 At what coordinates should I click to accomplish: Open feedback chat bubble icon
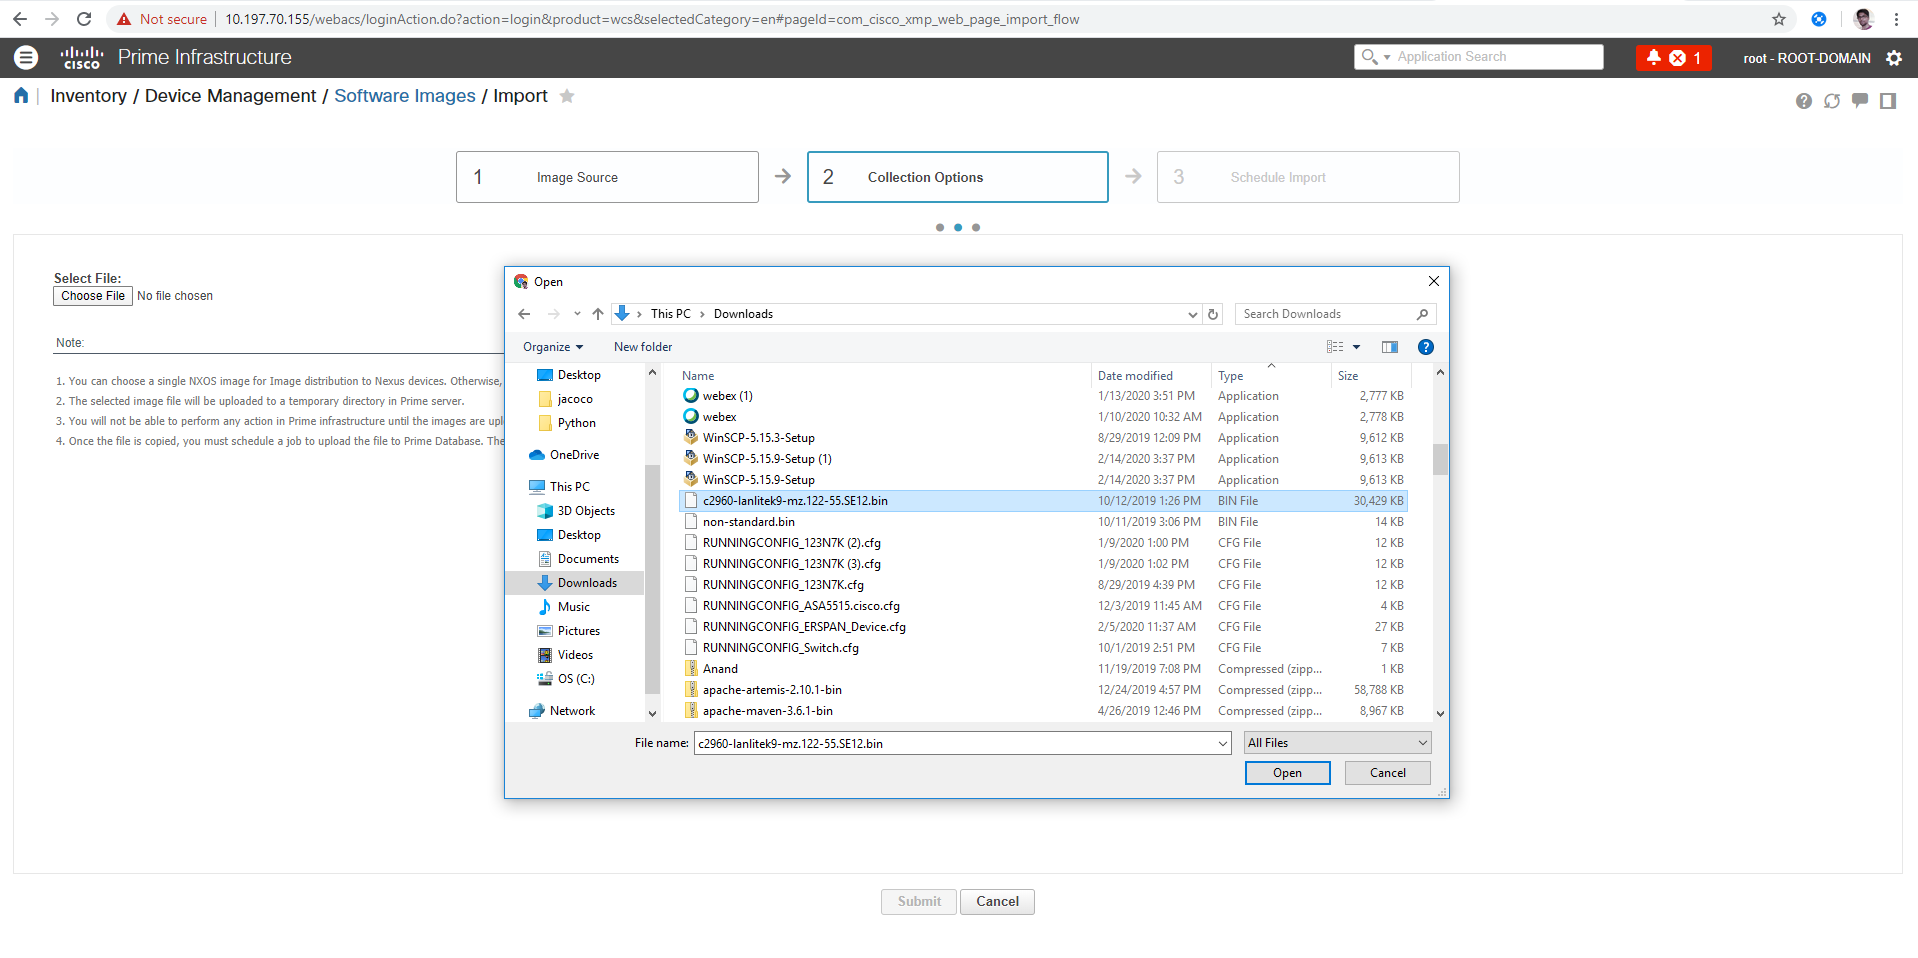pyautogui.click(x=1859, y=101)
